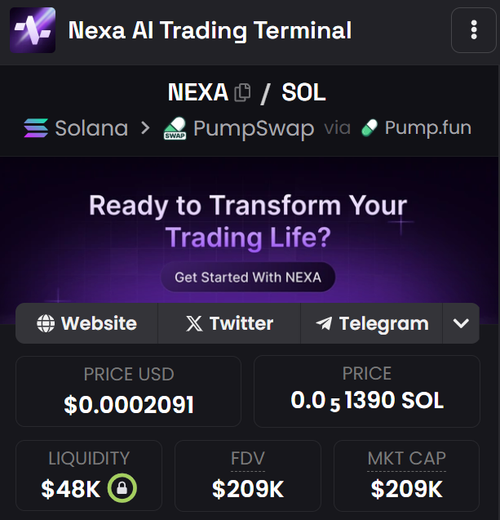Open the Pump.fun link

pos(416,128)
